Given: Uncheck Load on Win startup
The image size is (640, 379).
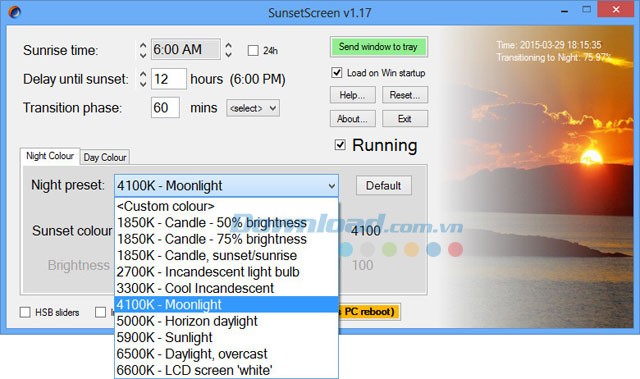Looking at the screenshot, I should pos(337,73).
